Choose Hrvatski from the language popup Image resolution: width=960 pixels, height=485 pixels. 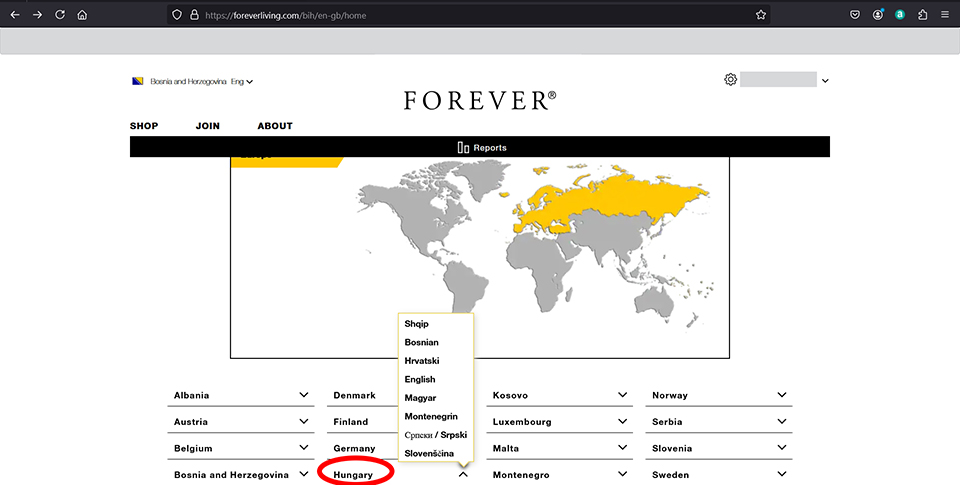point(422,361)
